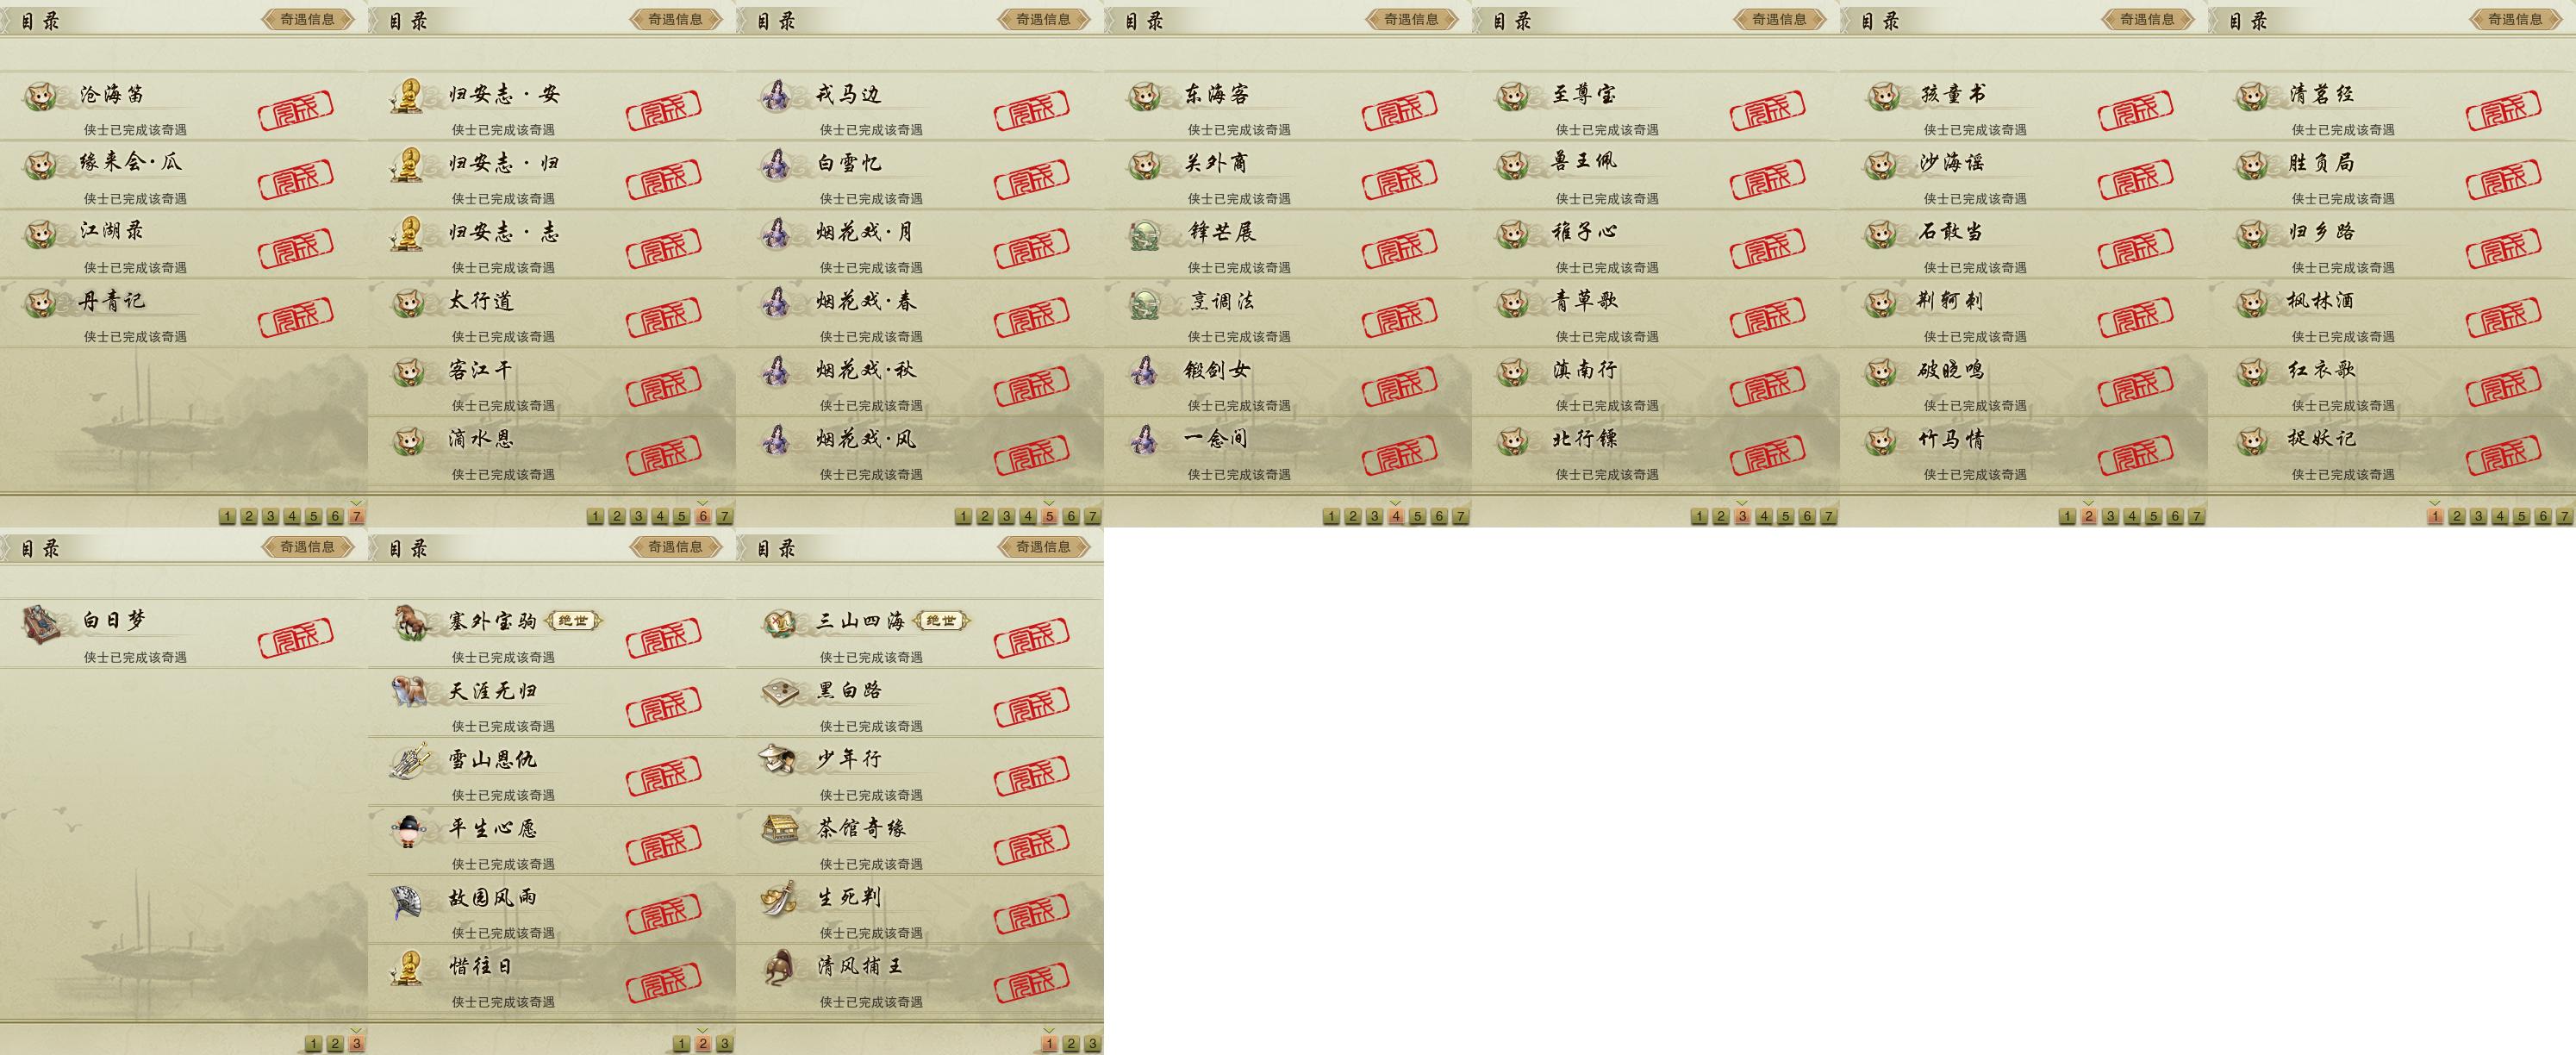The width and height of the screenshot is (2576, 1055).
Task: Click the 绝世 badge next to 三山四海
Action: [x=941, y=621]
